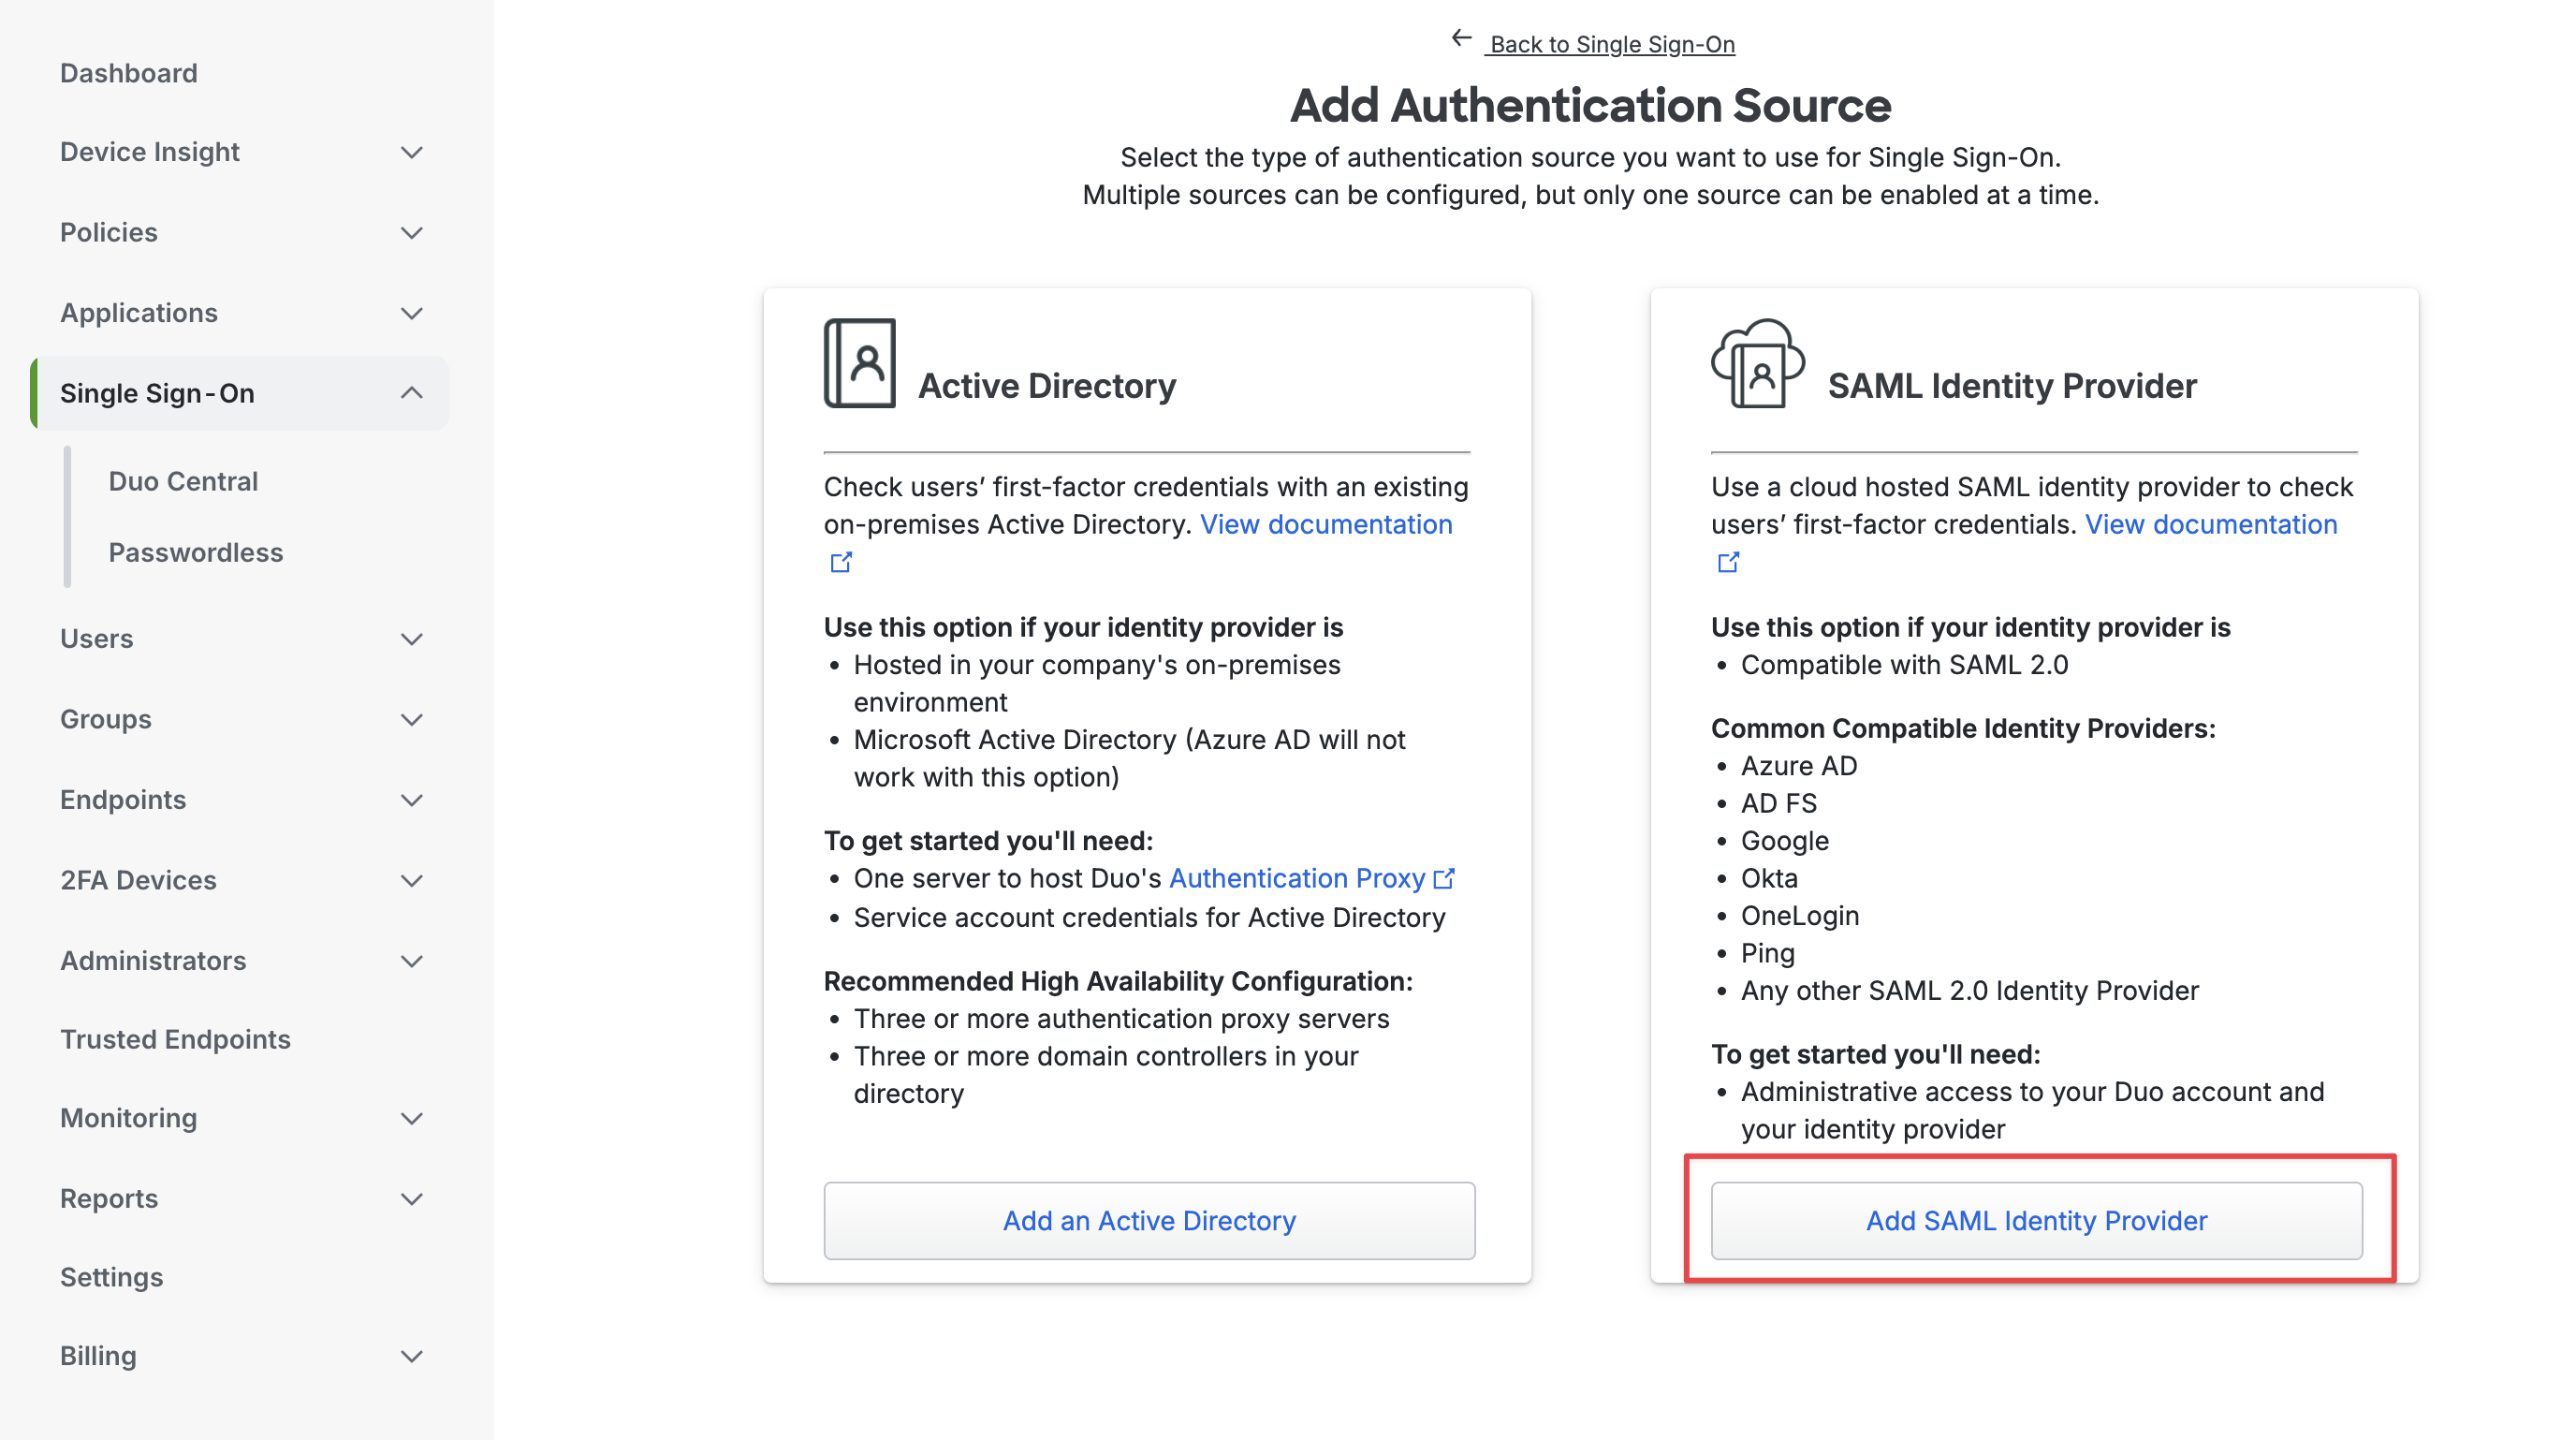This screenshot has width=2576, height=1440.
Task: Expand the Device Insight section
Action: 412,153
